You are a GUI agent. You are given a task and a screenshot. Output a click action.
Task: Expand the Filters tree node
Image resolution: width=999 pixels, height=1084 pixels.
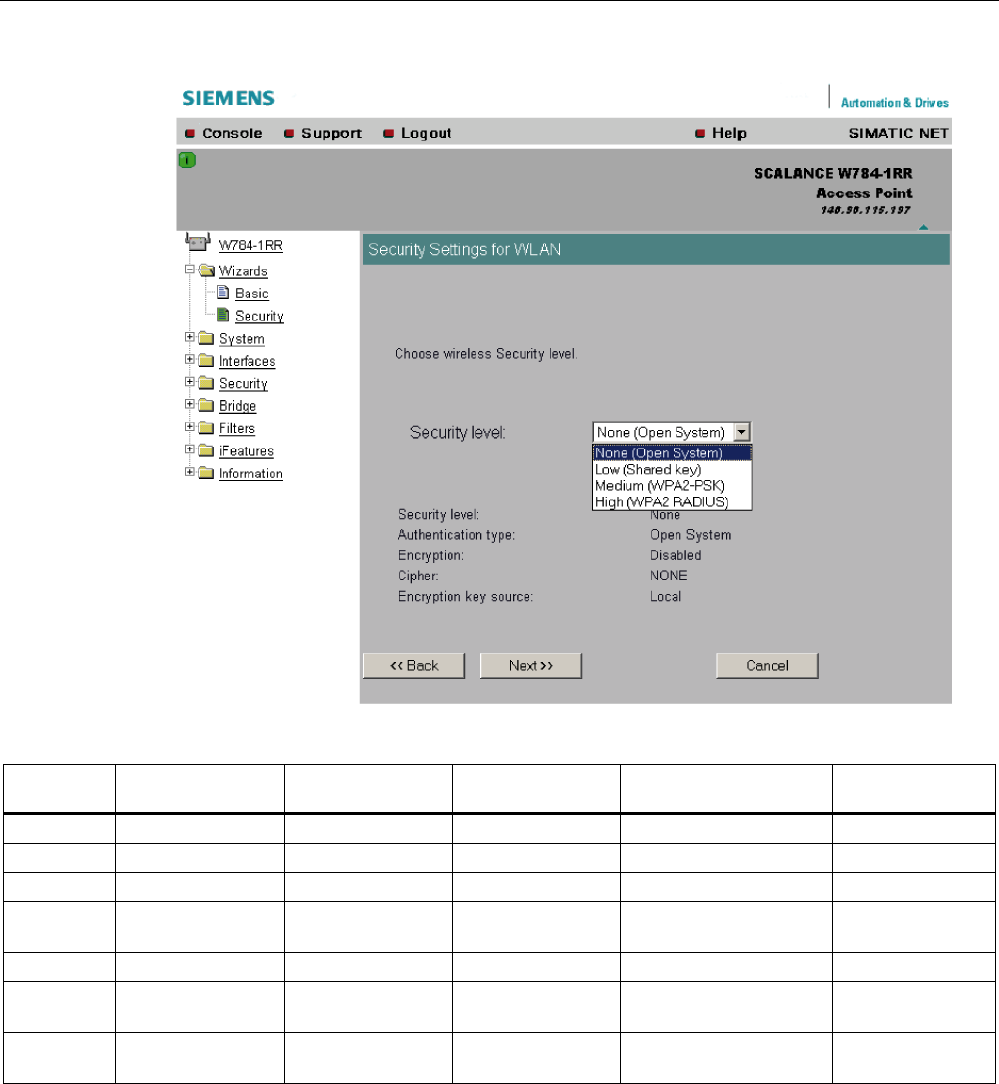coord(189,427)
